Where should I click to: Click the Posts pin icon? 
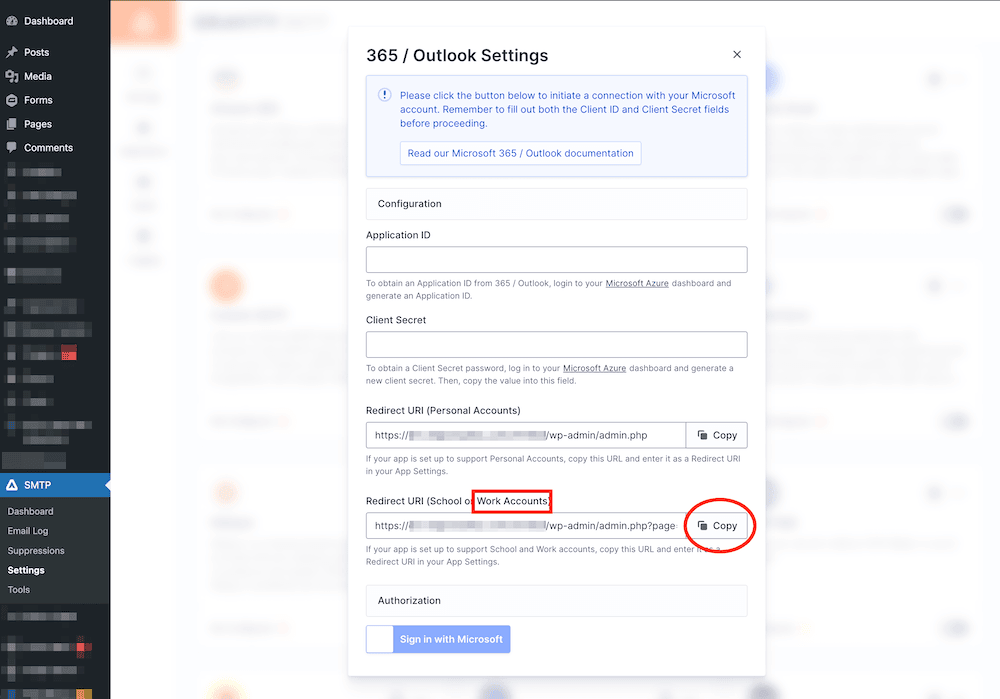tap(12, 52)
